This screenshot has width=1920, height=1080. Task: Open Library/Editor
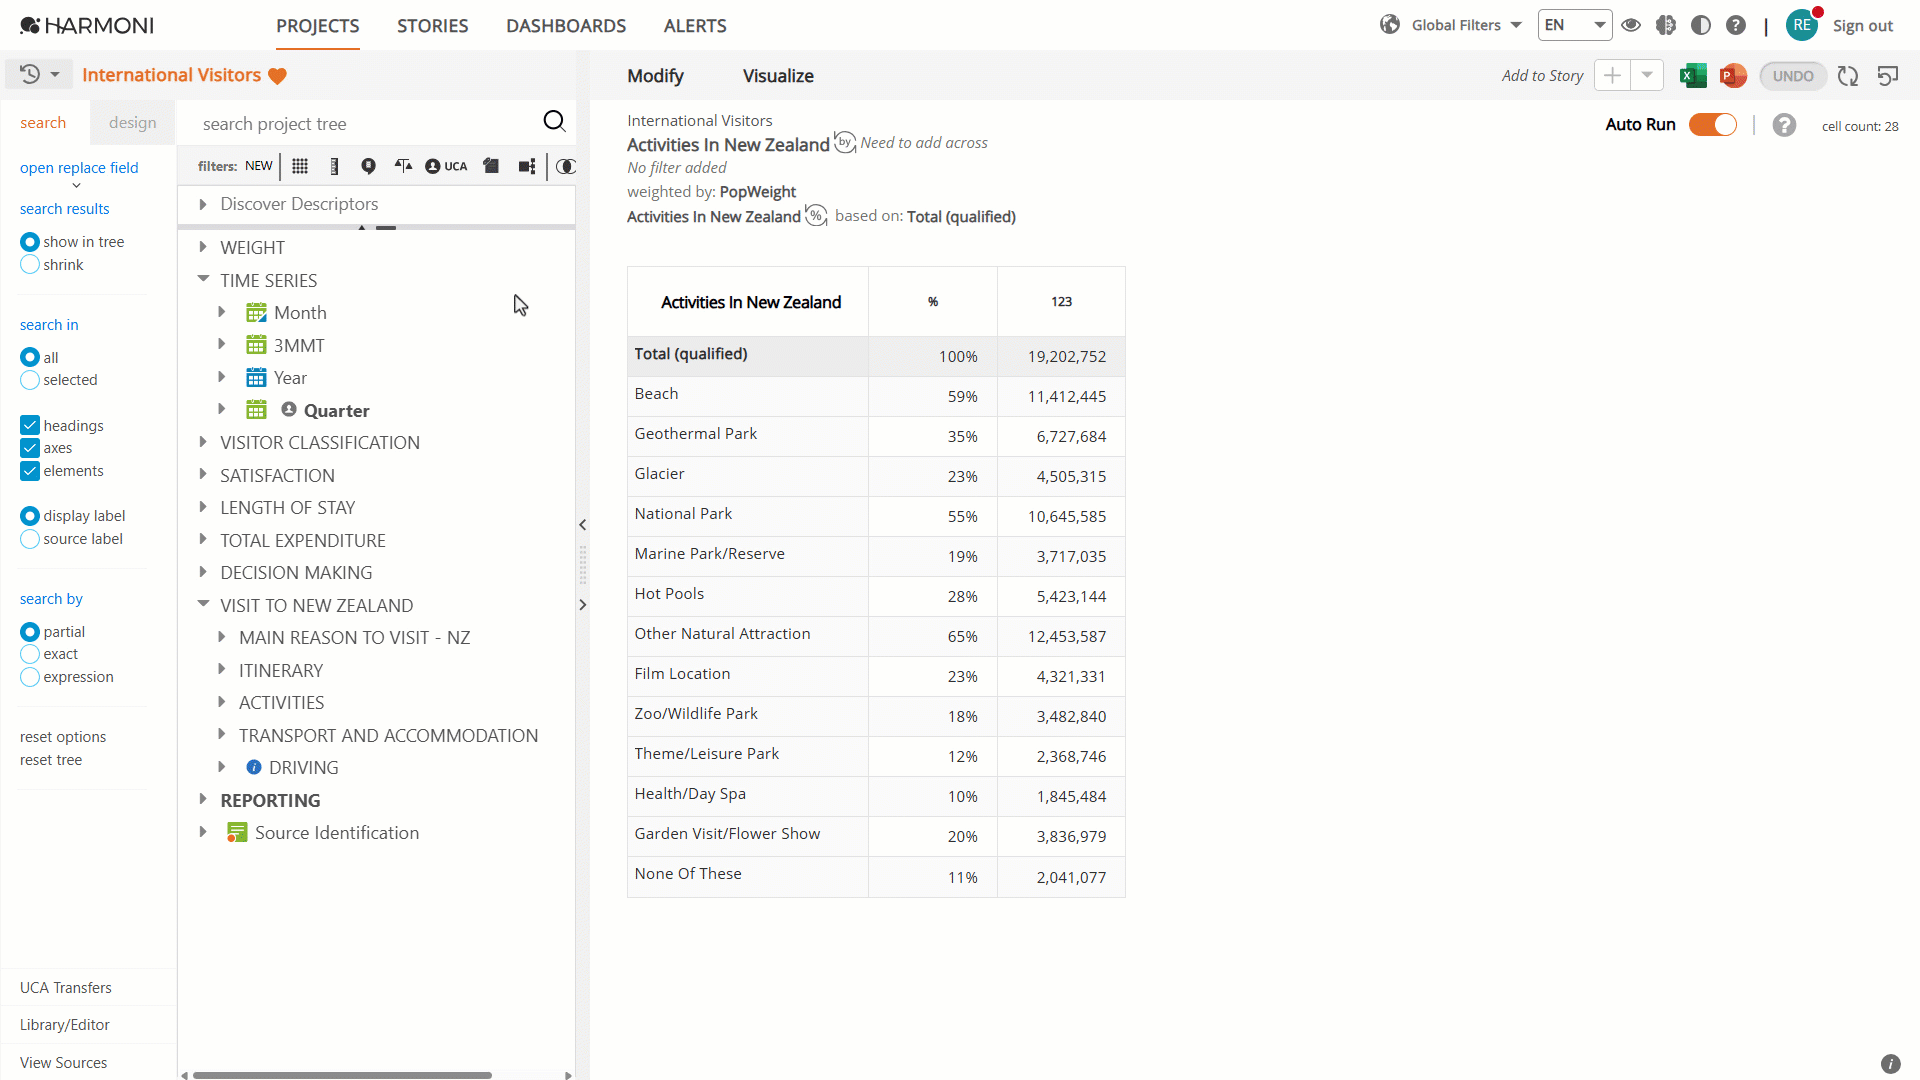point(65,1025)
